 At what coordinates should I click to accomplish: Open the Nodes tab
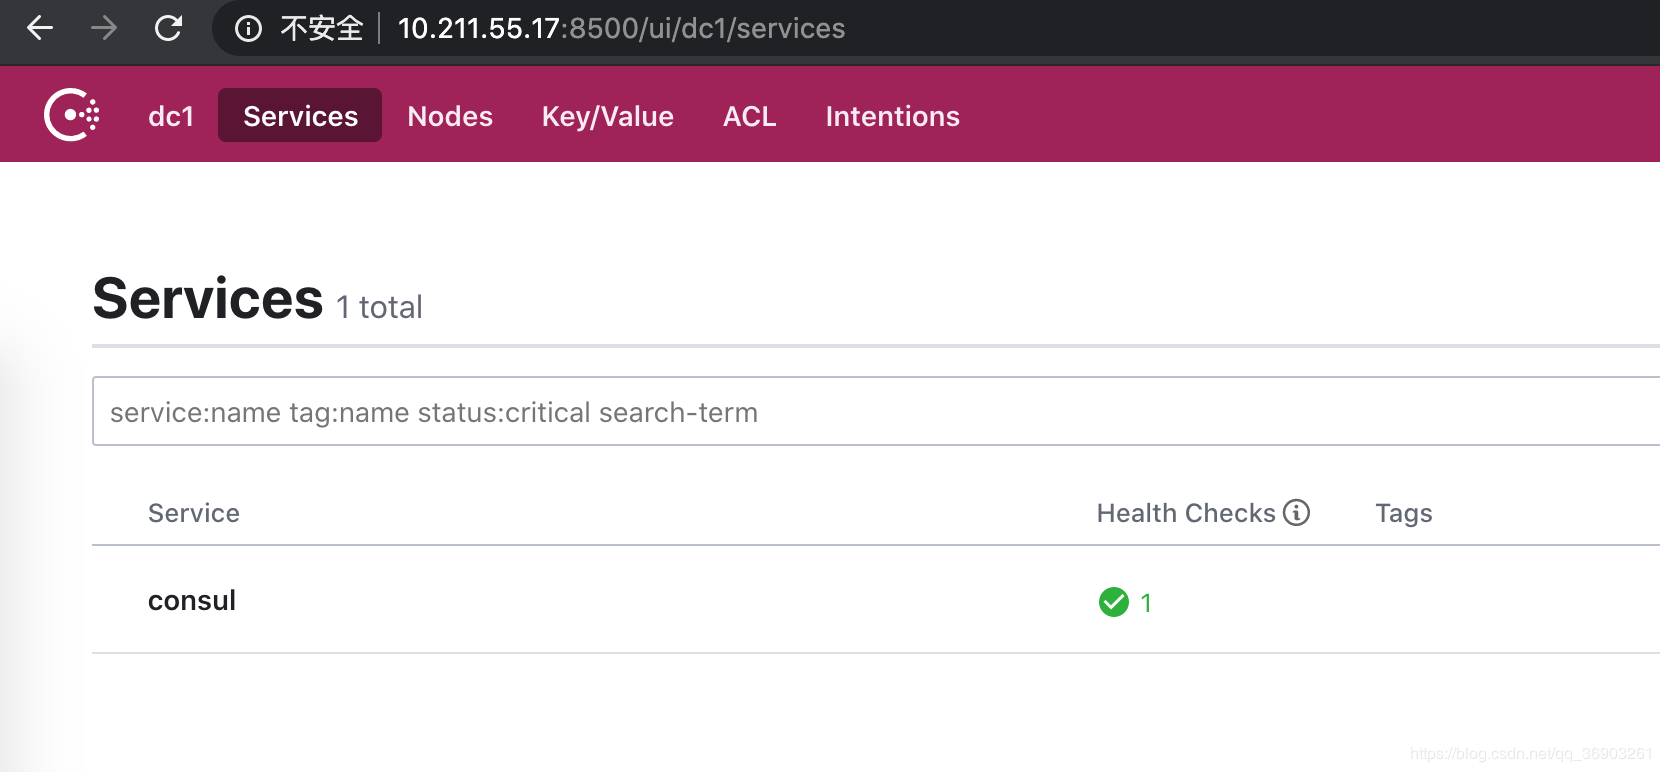point(450,116)
